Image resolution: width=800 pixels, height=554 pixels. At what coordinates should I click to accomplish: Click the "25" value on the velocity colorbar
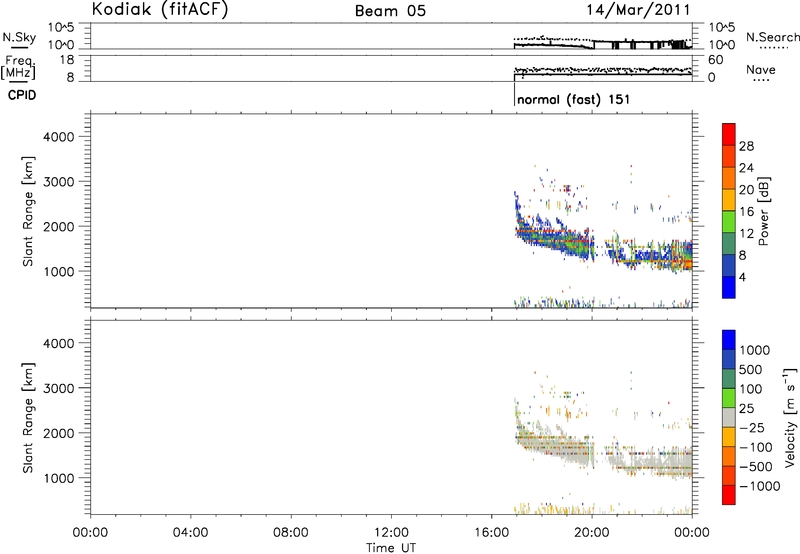point(746,408)
